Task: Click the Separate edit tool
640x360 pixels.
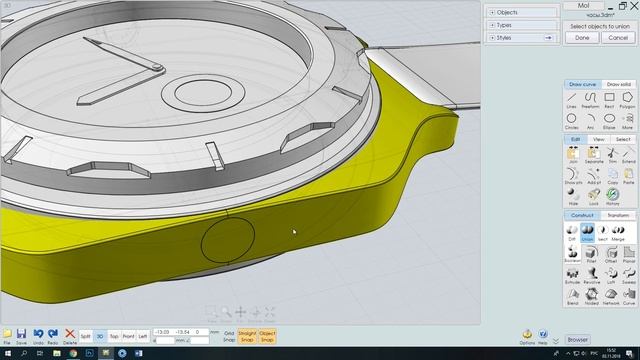Action: (593, 156)
